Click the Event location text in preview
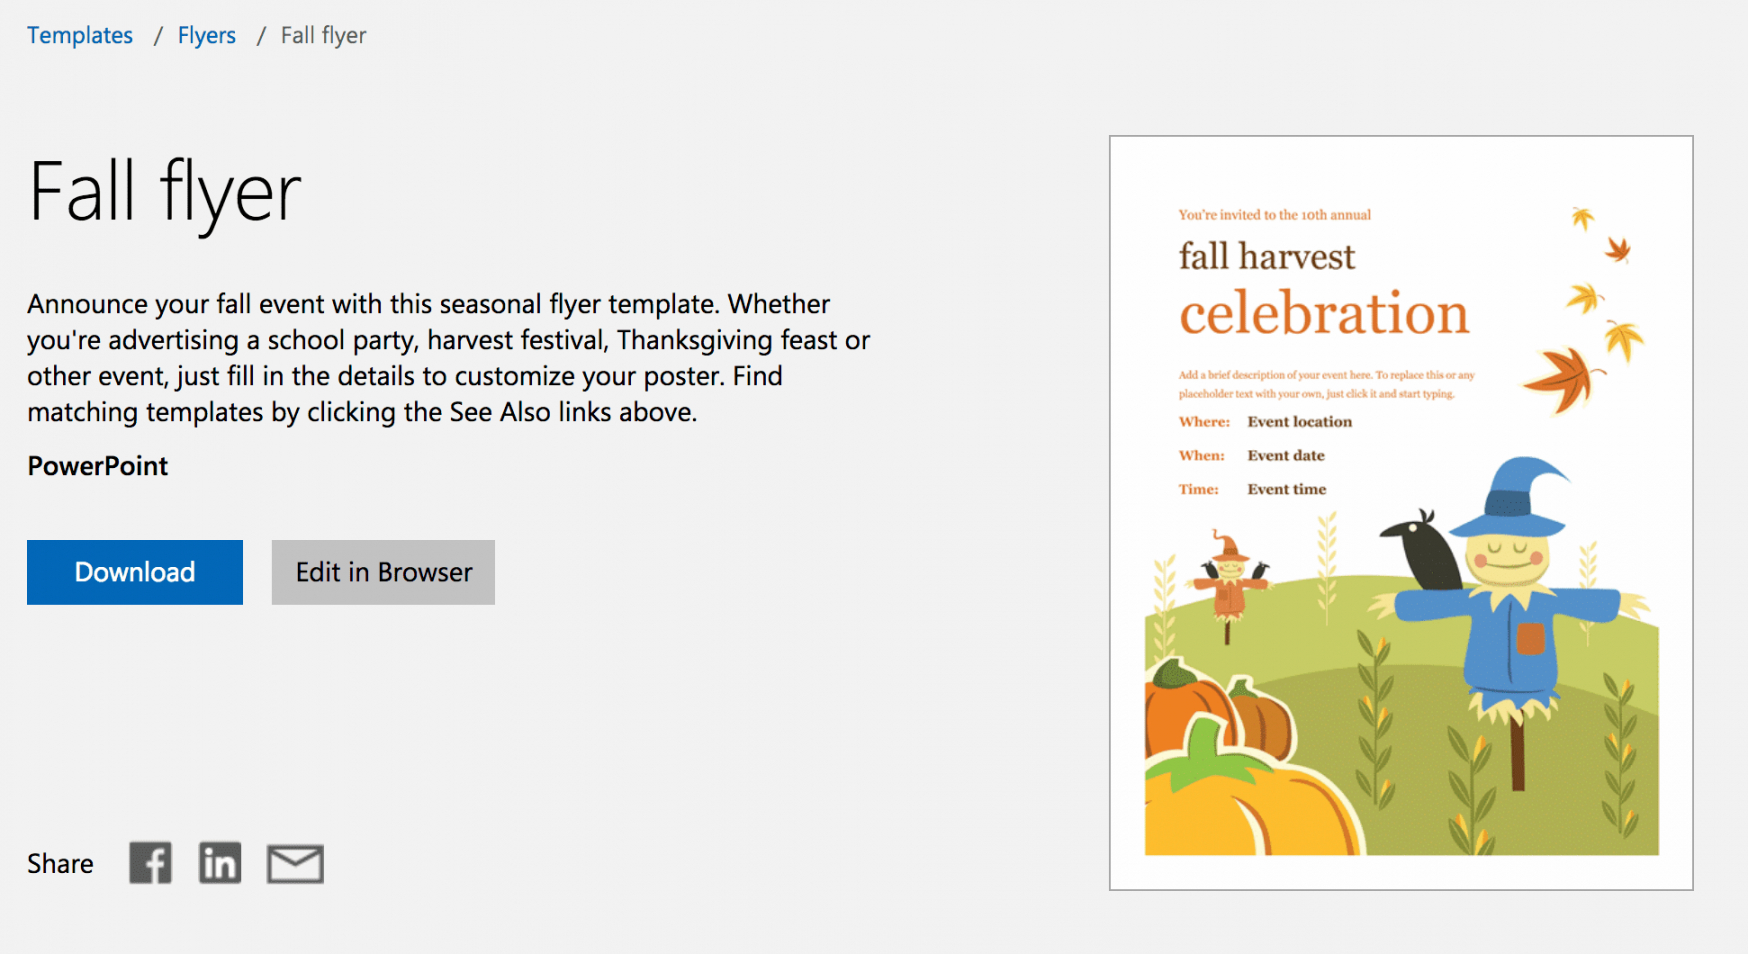This screenshot has width=1748, height=954. click(x=1299, y=422)
